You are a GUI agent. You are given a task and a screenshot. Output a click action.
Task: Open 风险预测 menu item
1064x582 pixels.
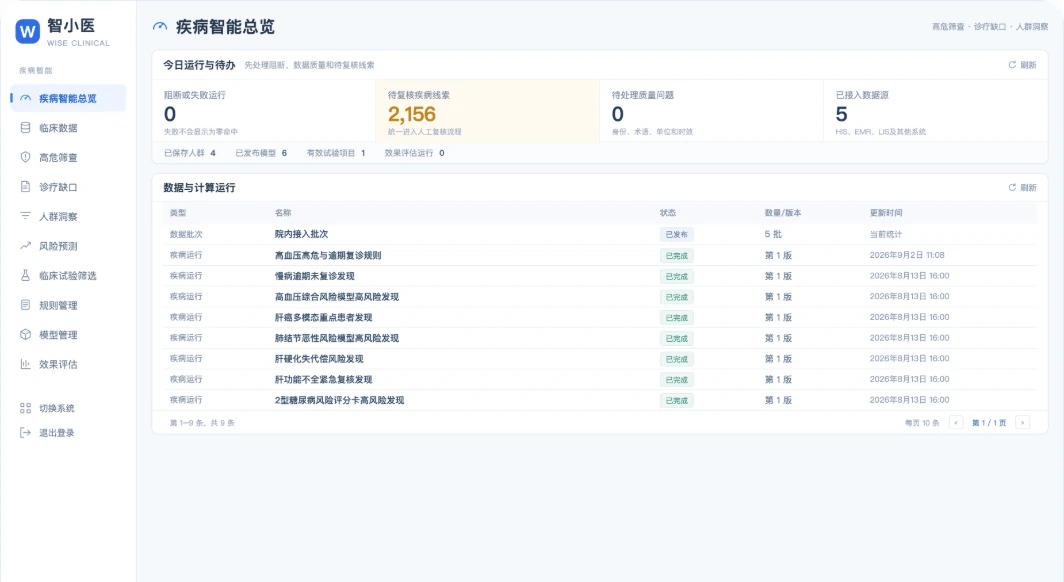pos(68,246)
